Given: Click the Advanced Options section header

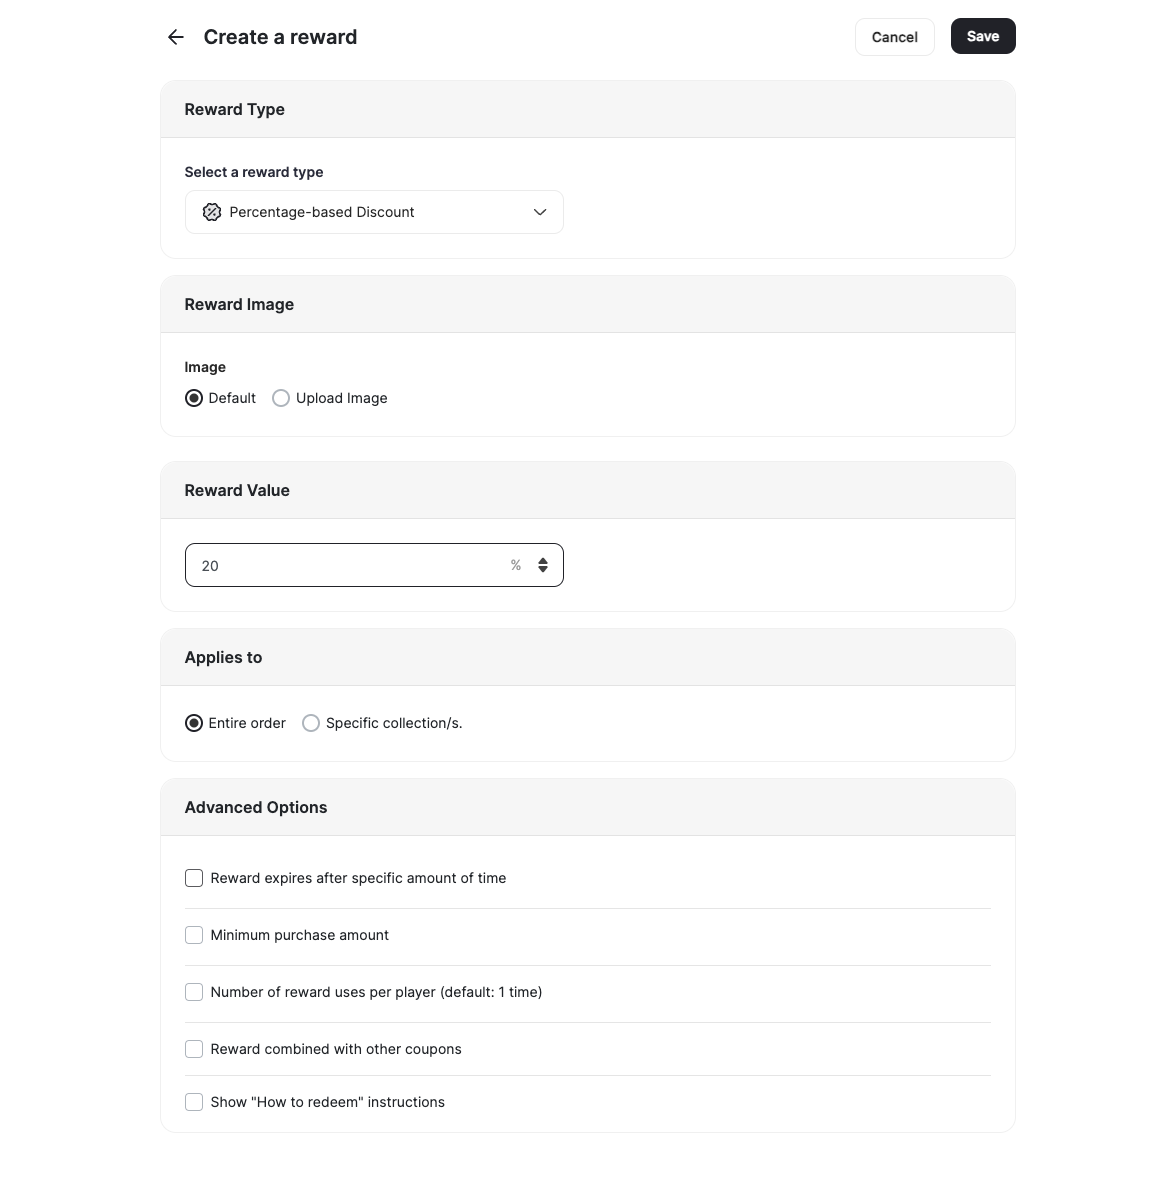Looking at the screenshot, I should pos(255,807).
